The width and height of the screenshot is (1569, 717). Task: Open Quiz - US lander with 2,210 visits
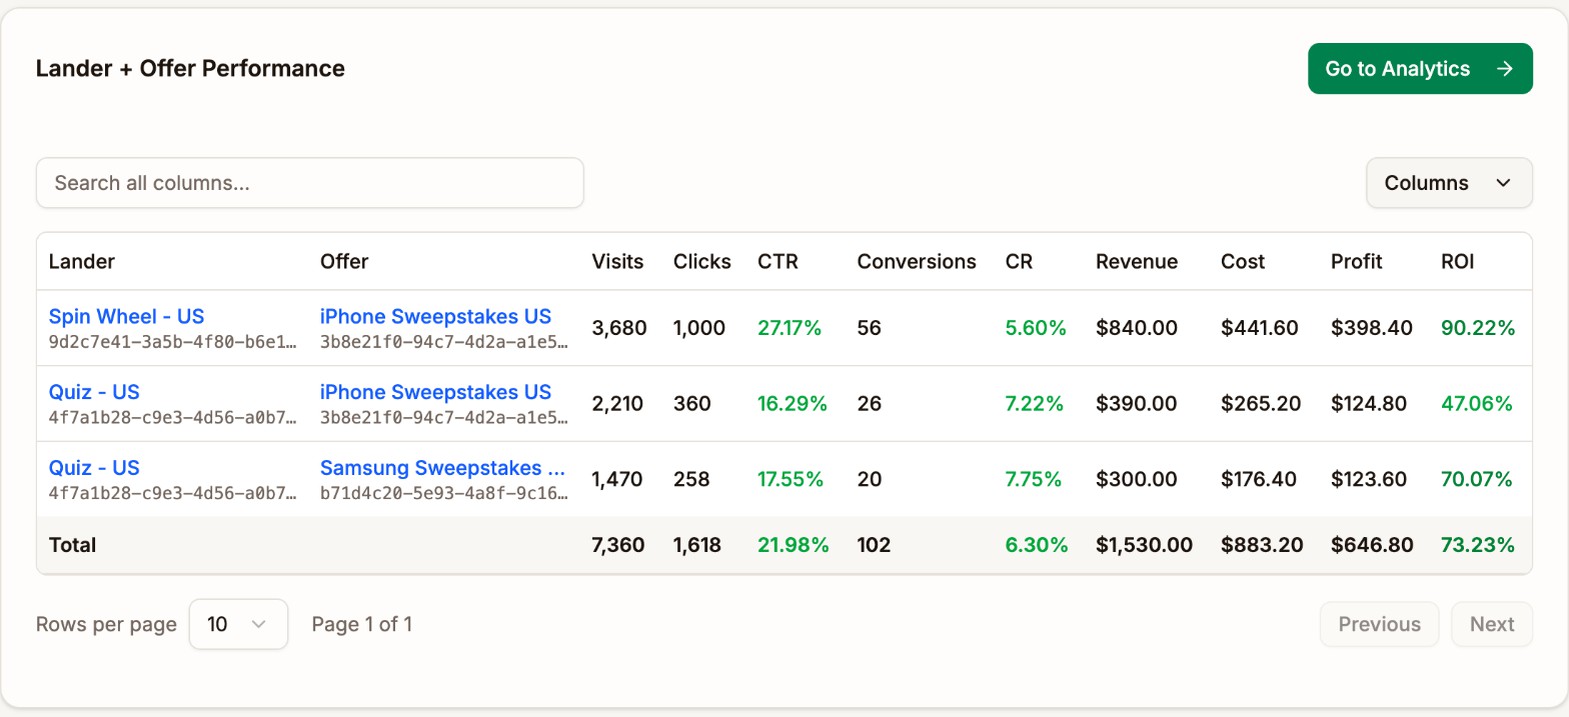pos(94,392)
